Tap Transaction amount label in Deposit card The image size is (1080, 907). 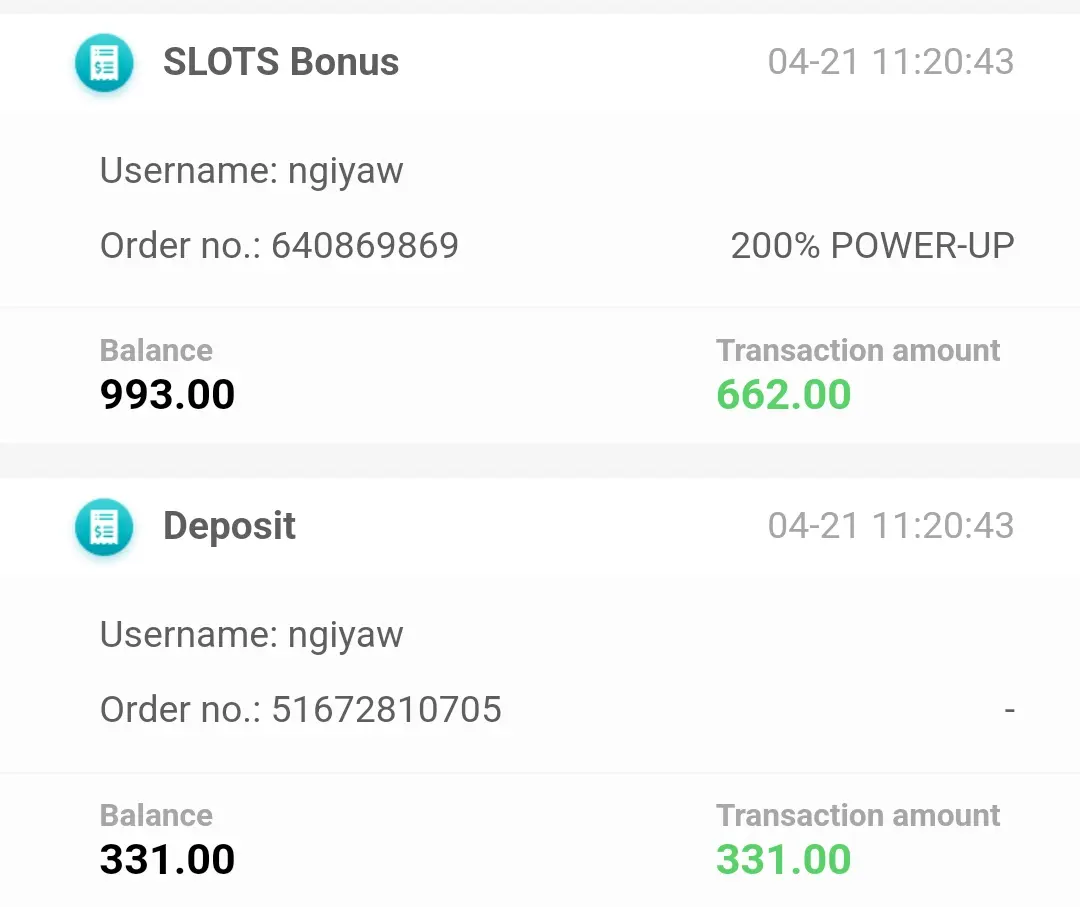pos(858,815)
